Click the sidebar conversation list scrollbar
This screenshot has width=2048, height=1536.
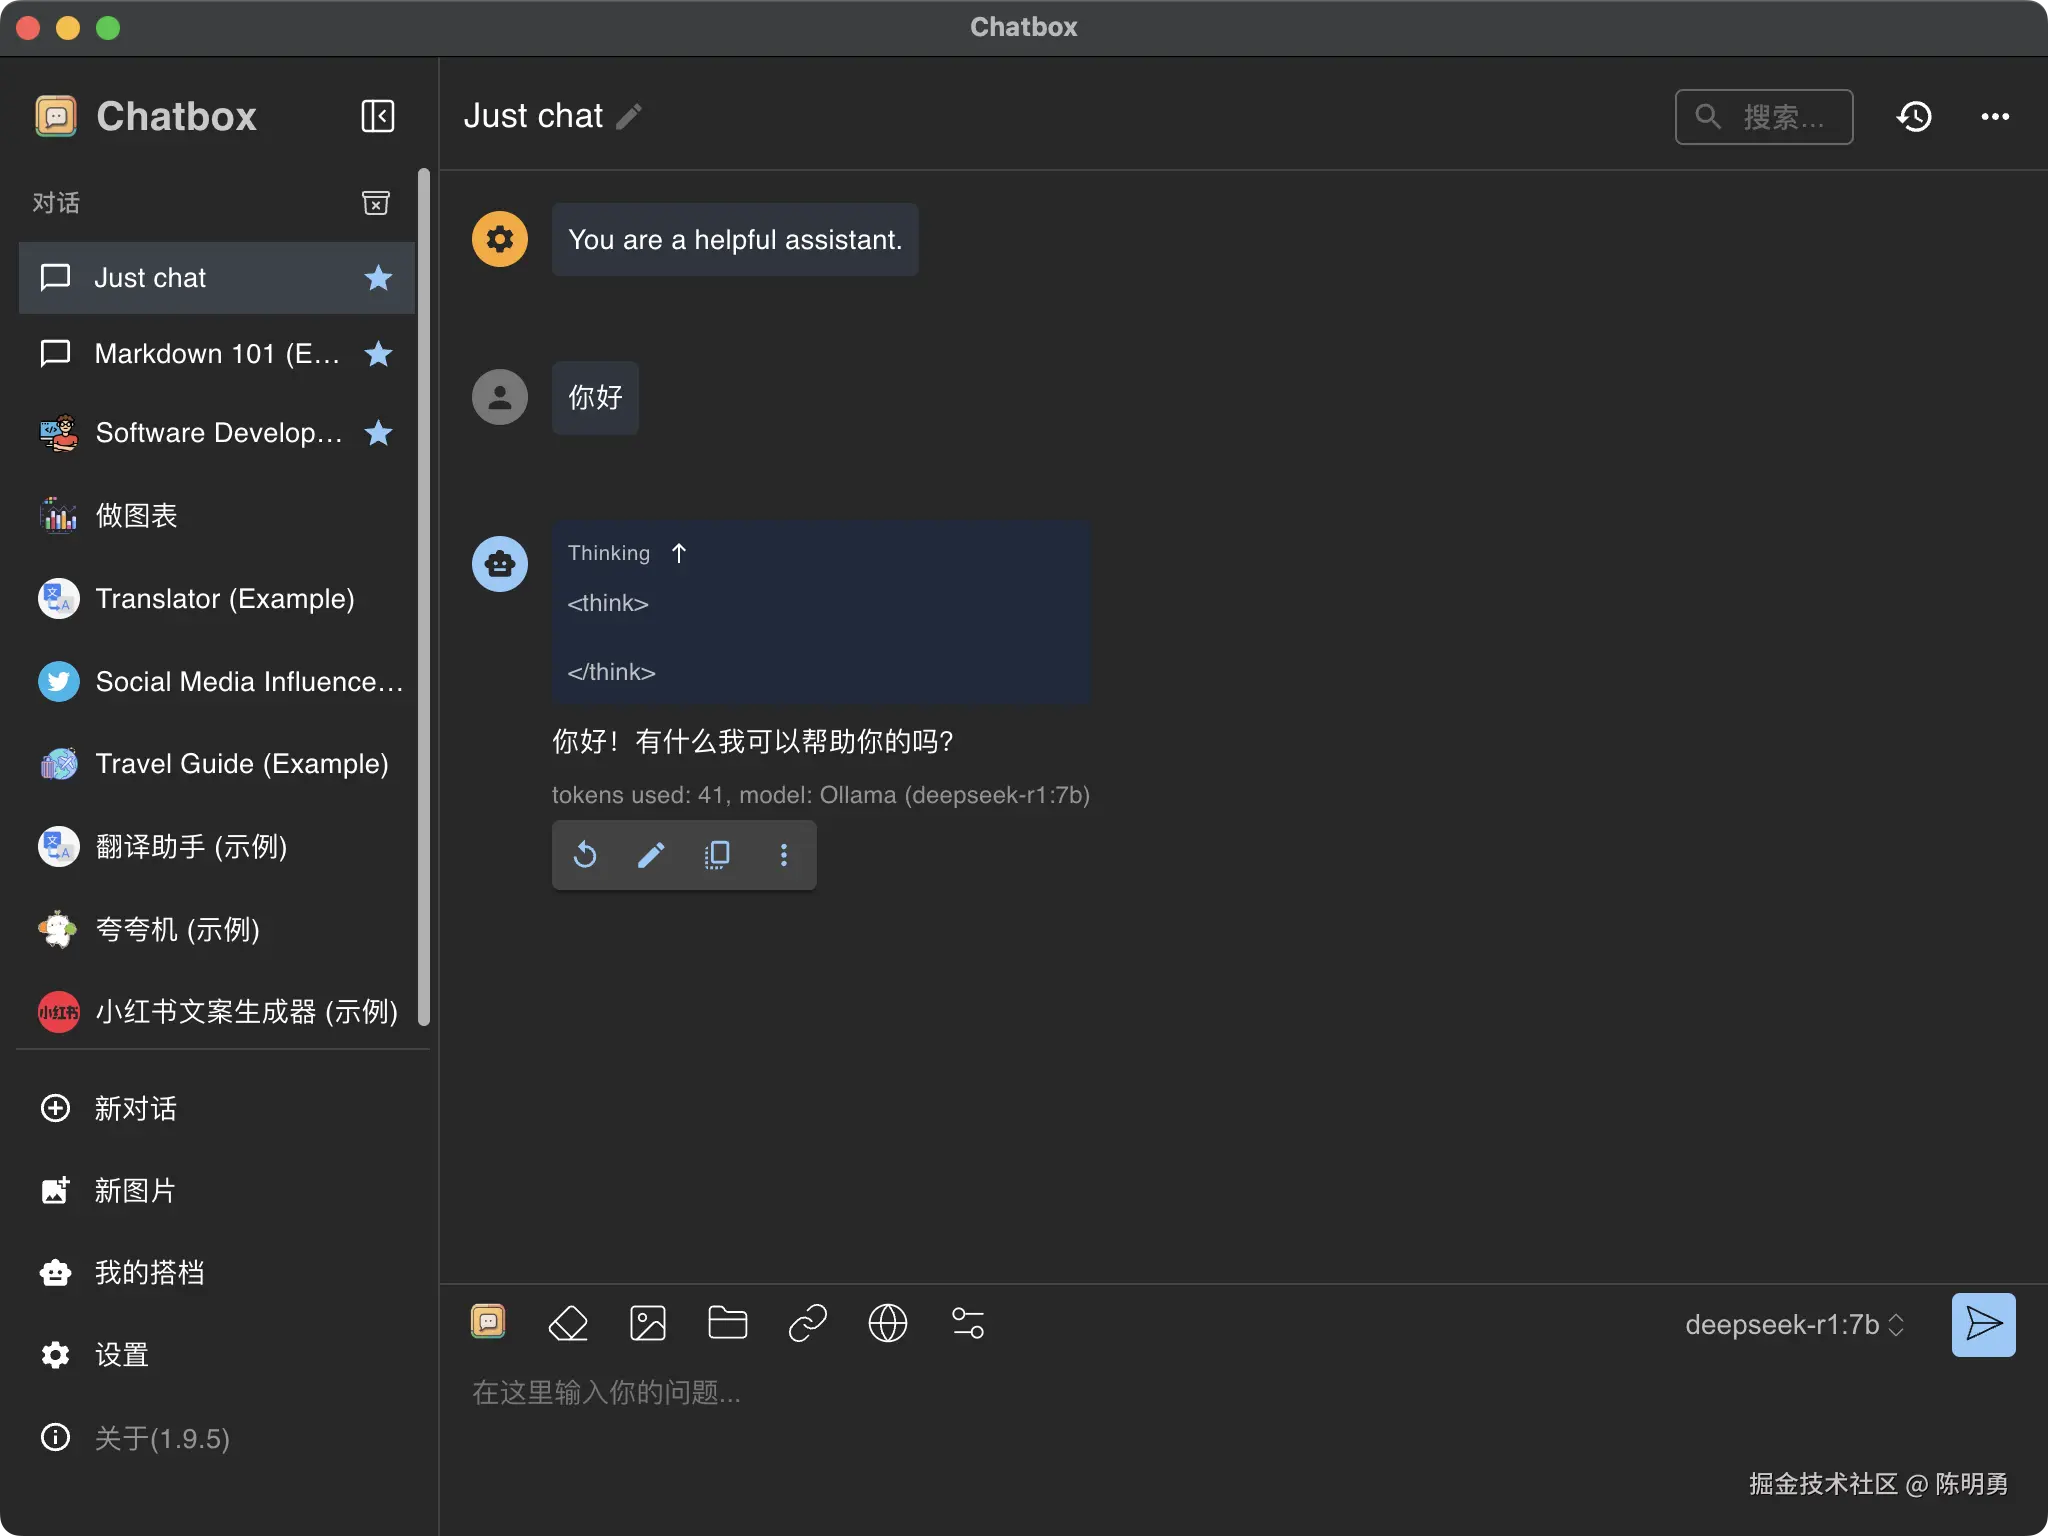coord(423,600)
